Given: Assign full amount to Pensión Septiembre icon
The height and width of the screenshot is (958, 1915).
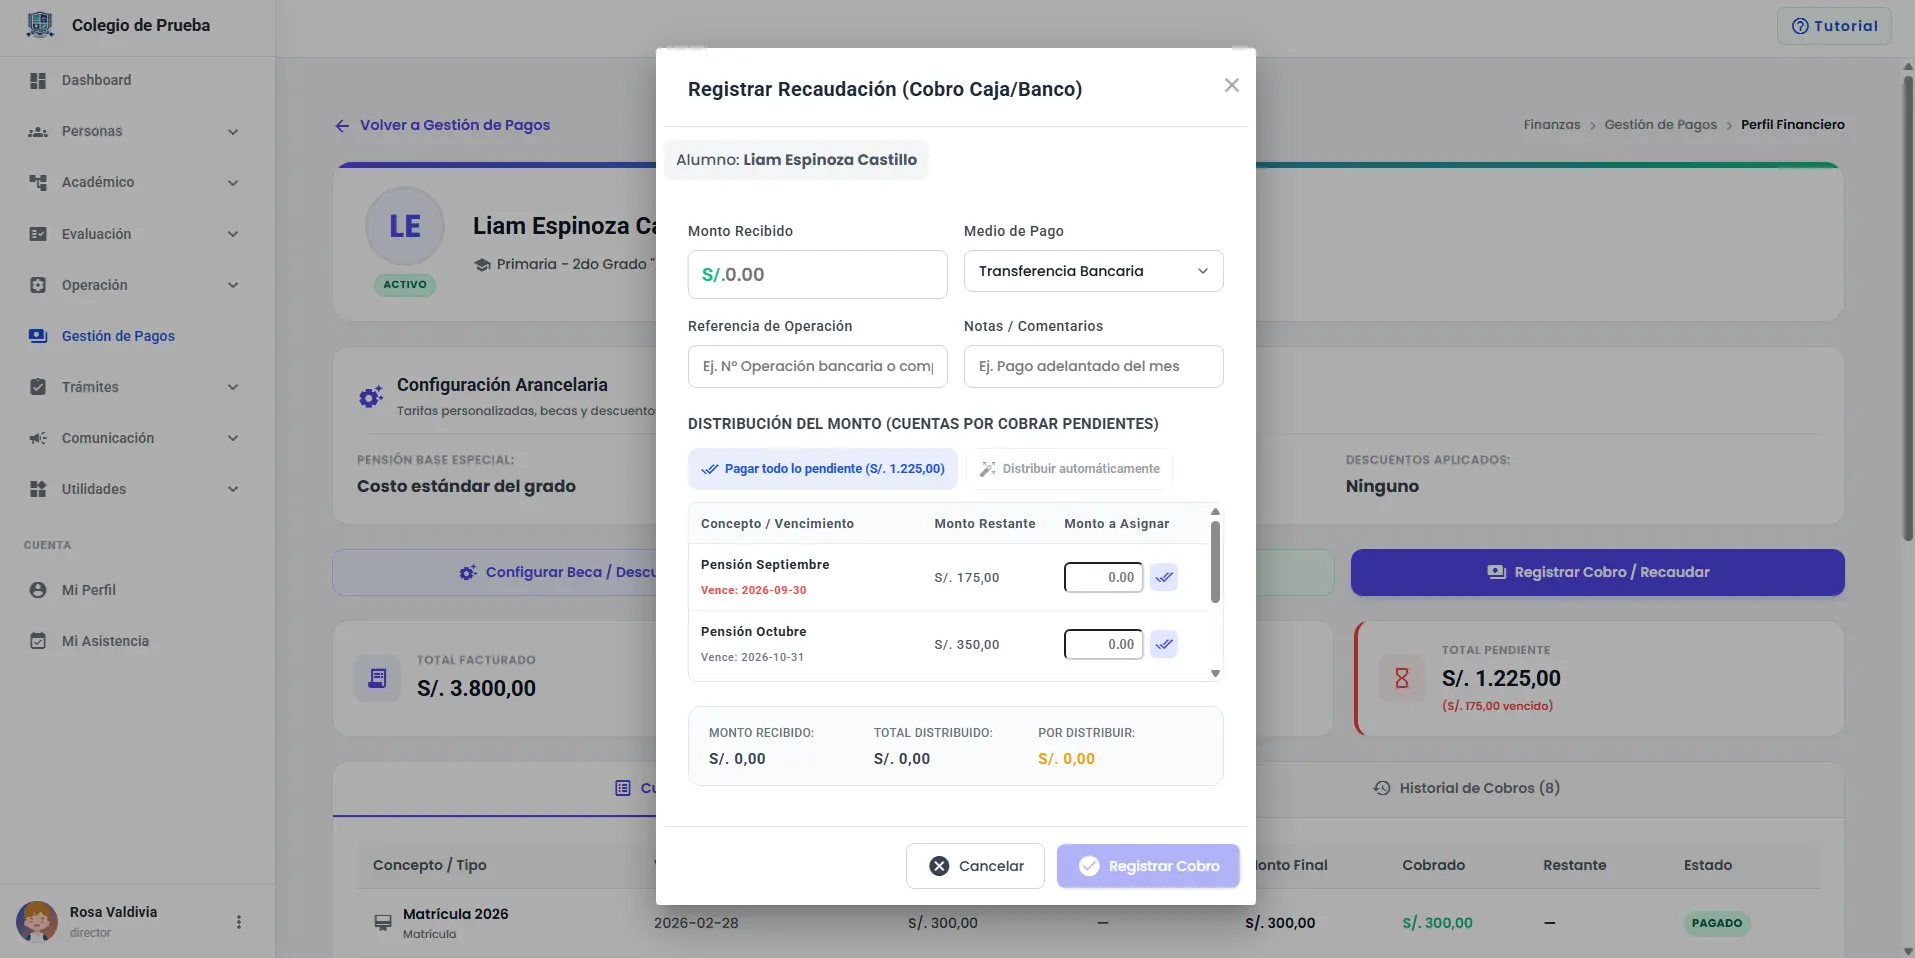Looking at the screenshot, I should tap(1164, 577).
